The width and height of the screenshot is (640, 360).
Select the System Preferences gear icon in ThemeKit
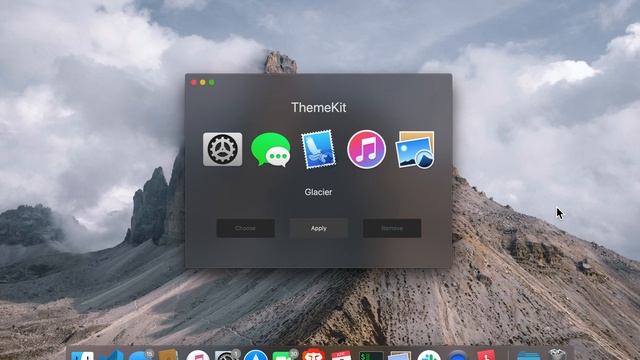click(x=222, y=149)
